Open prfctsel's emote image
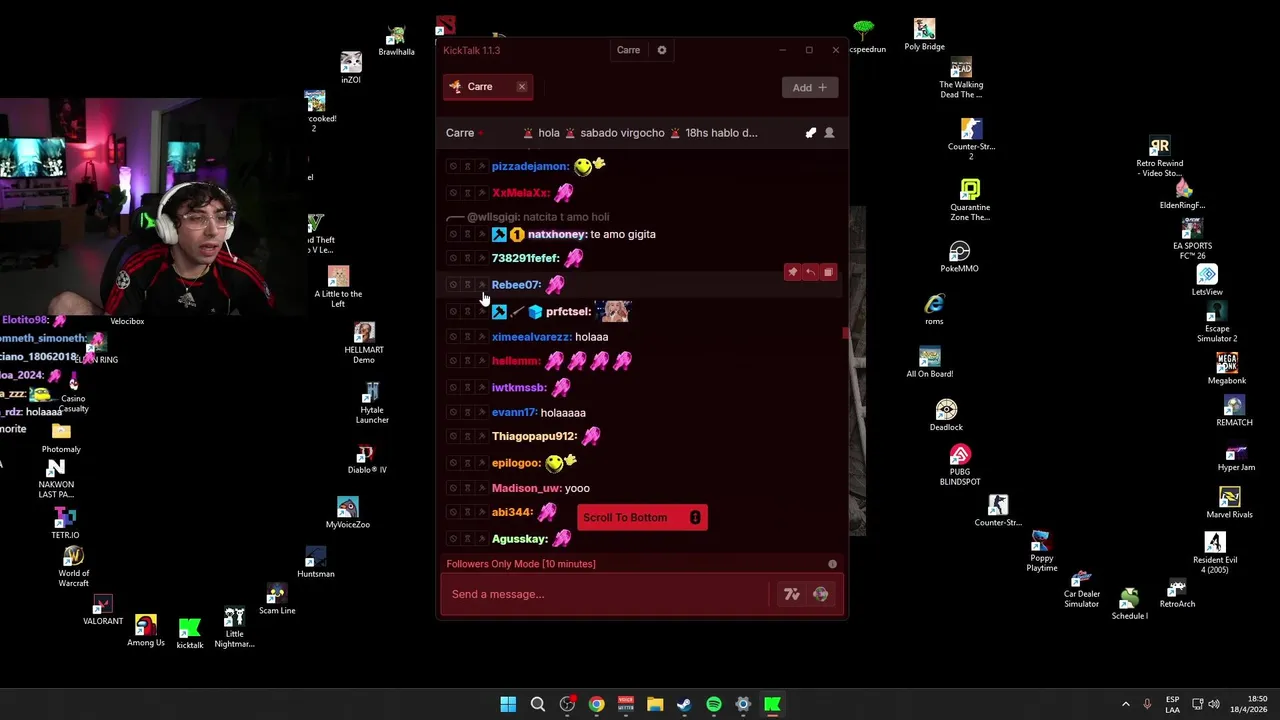 pos(612,311)
